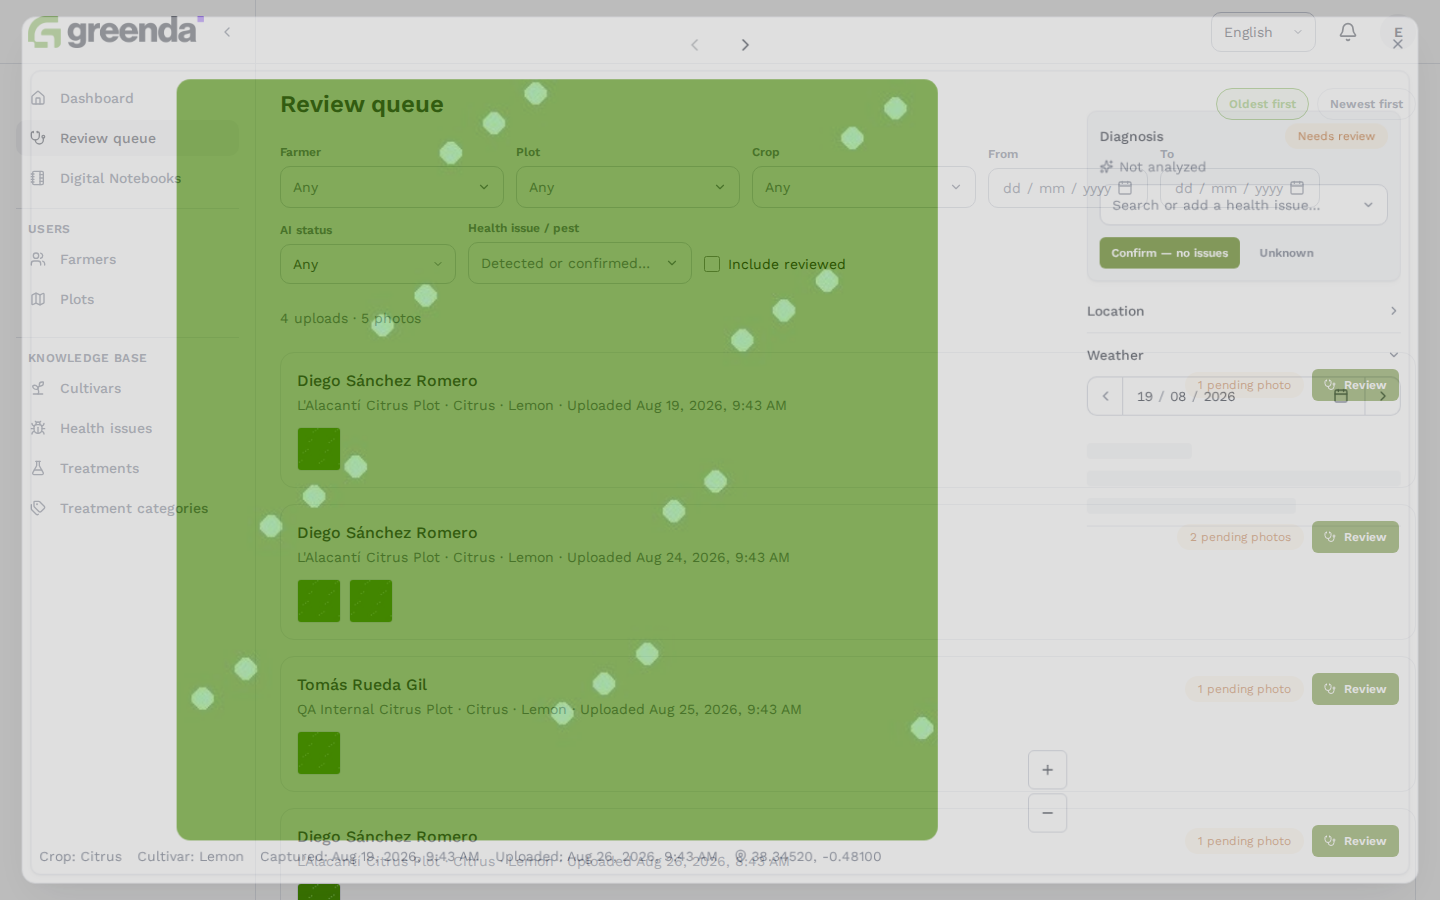Collapse the Weather section
The width and height of the screenshot is (1440, 900).
coord(1243,355)
